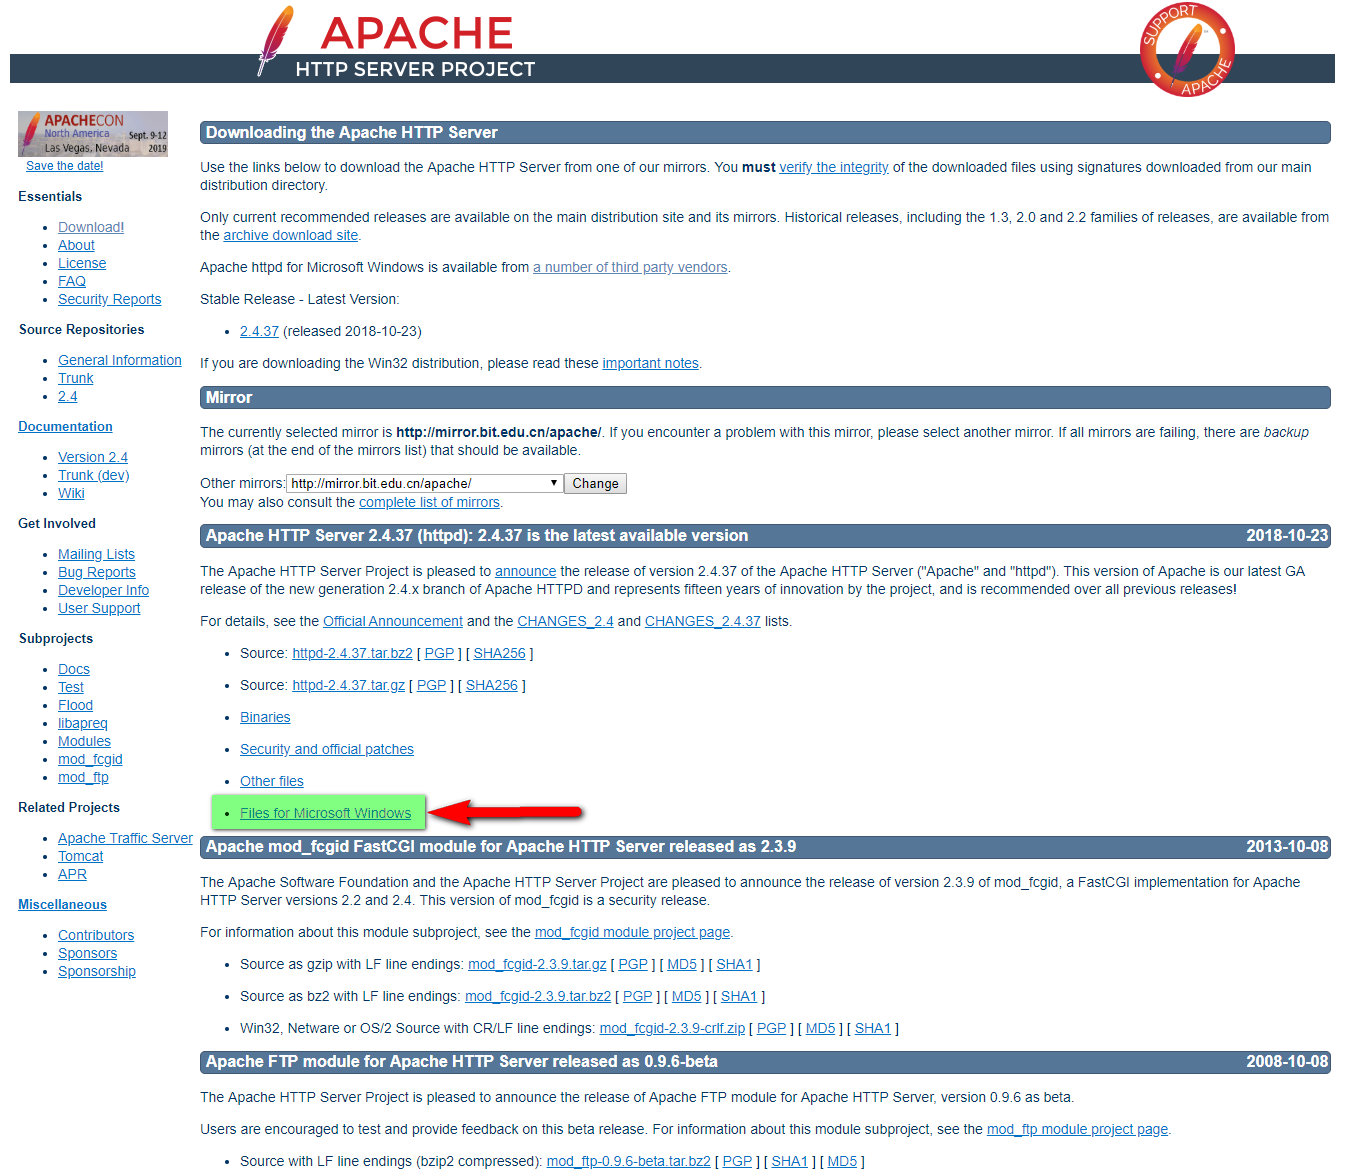Download httpd-2.4.37.tar.gz source
The width and height of the screenshot is (1348, 1176).
(x=348, y=685)
